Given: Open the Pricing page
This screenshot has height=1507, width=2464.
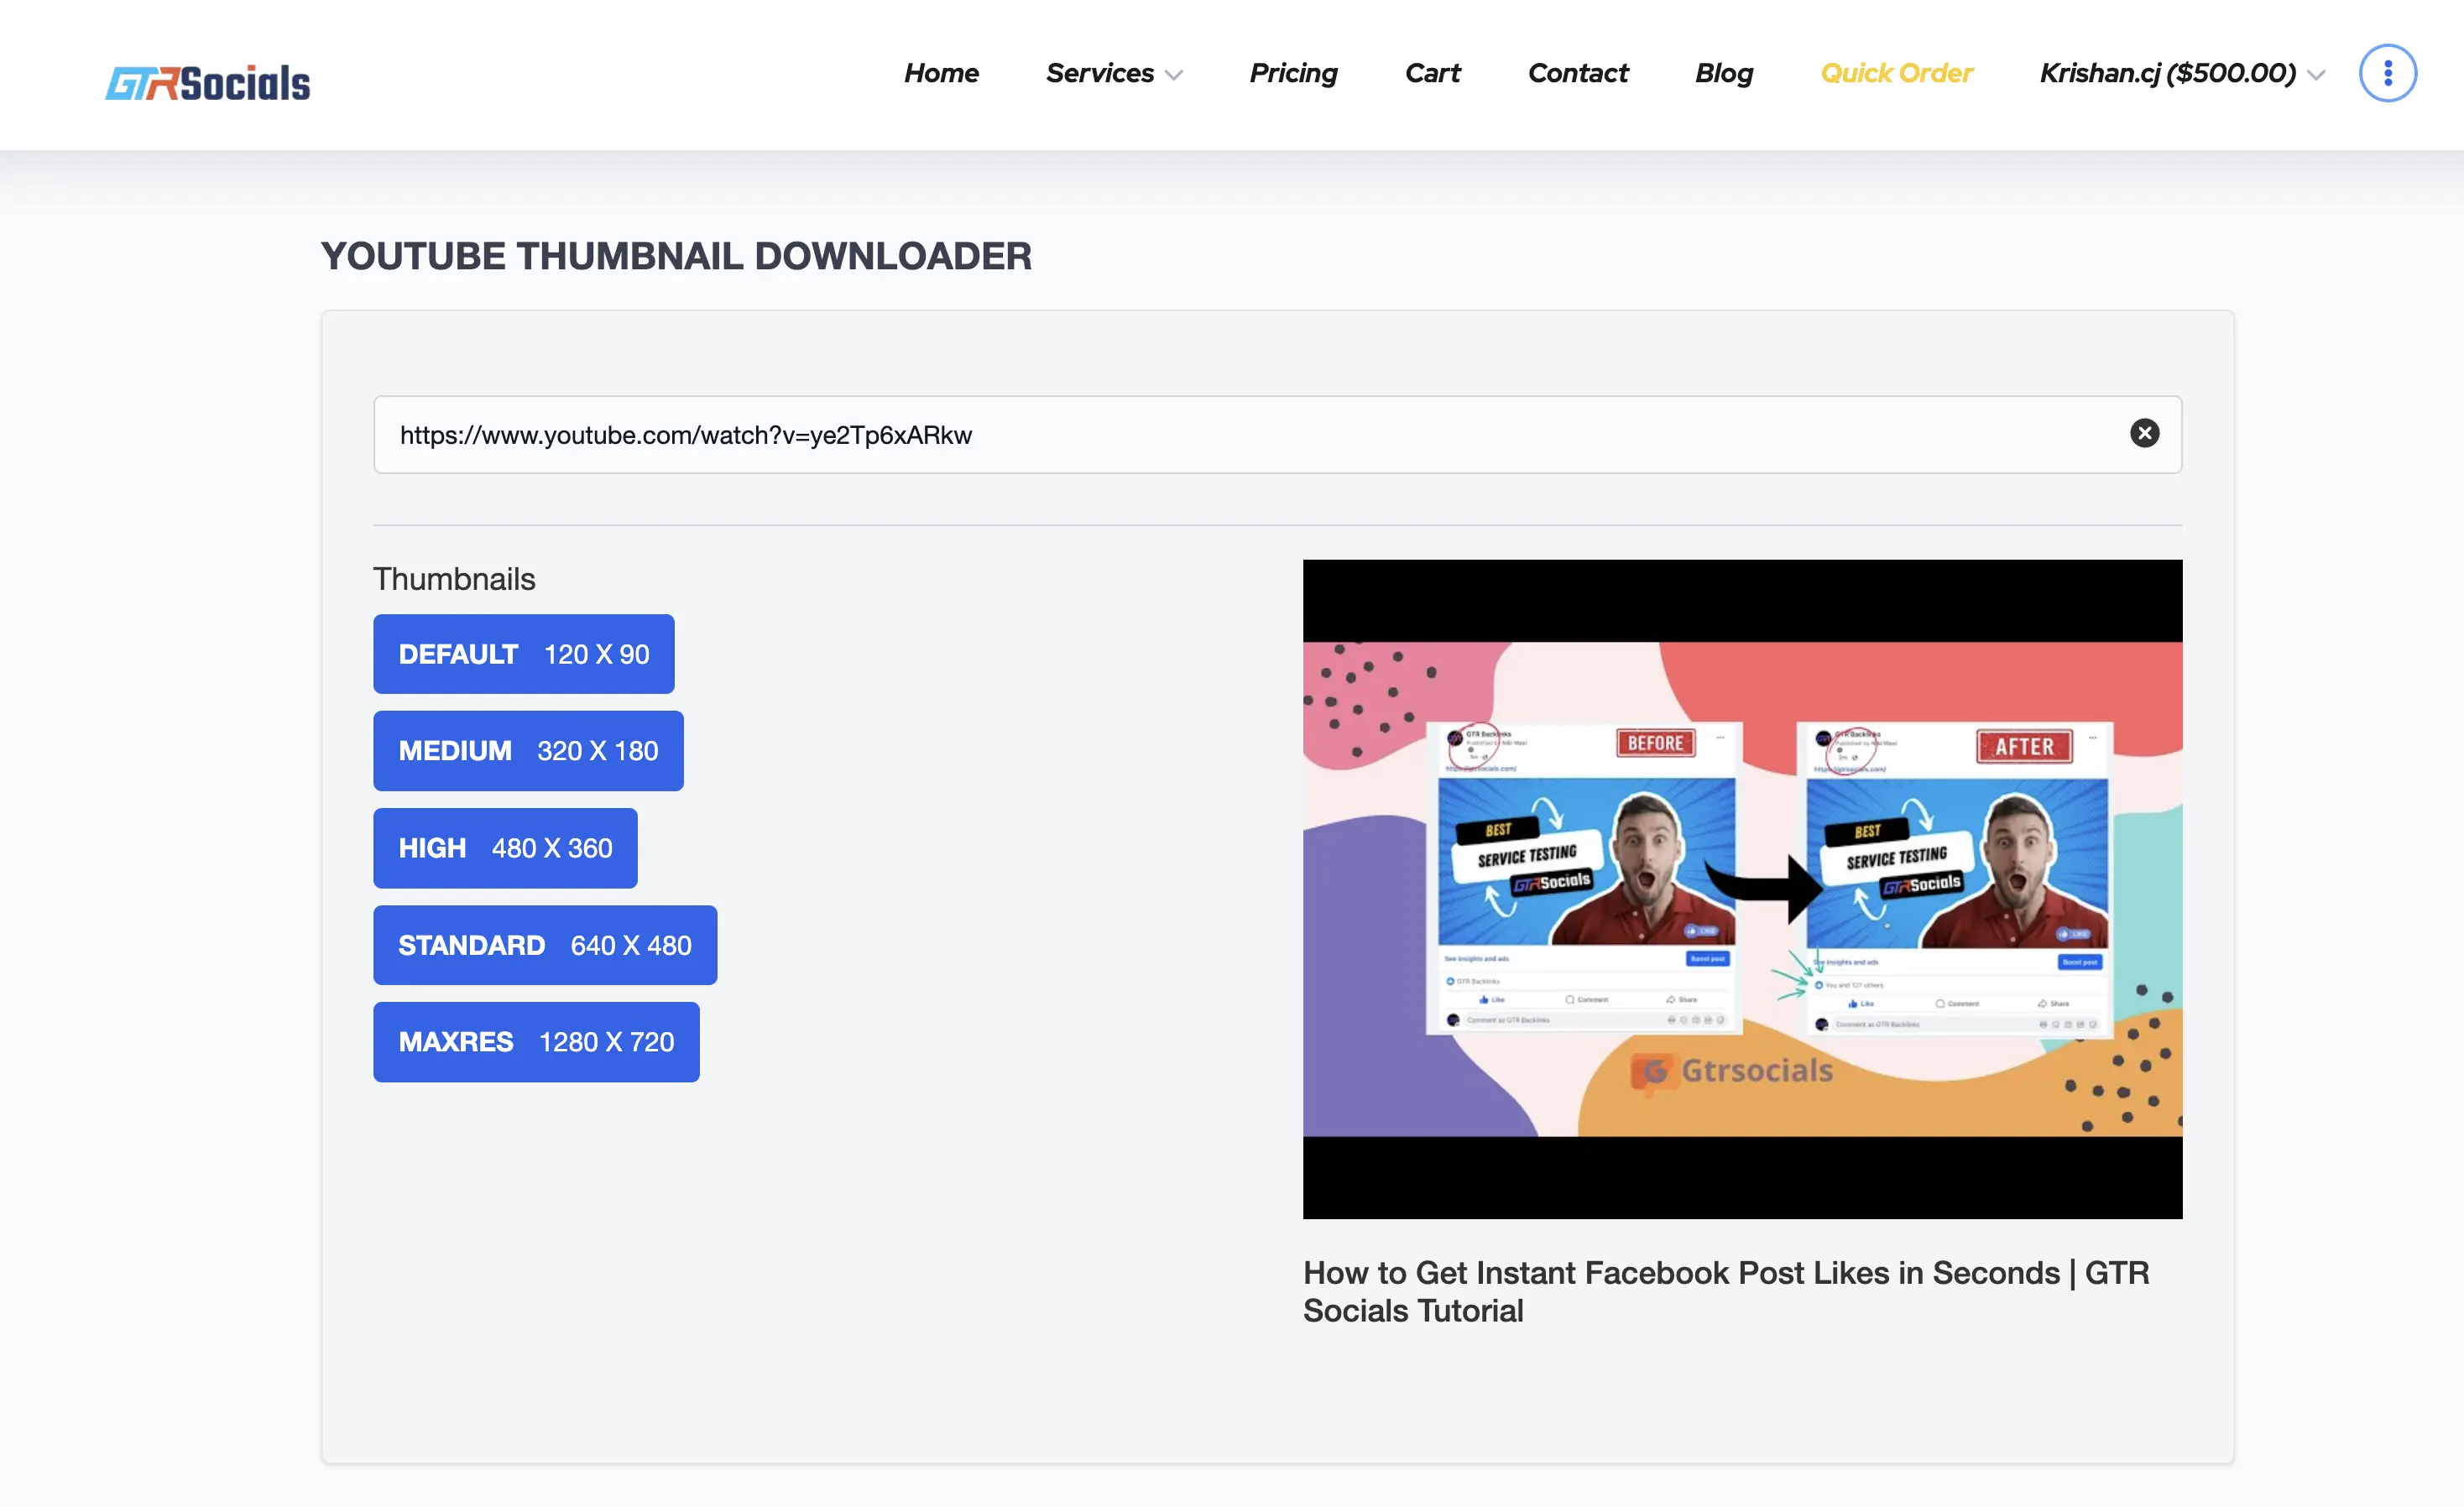Looking at the screenshot, I should 1293,73.
